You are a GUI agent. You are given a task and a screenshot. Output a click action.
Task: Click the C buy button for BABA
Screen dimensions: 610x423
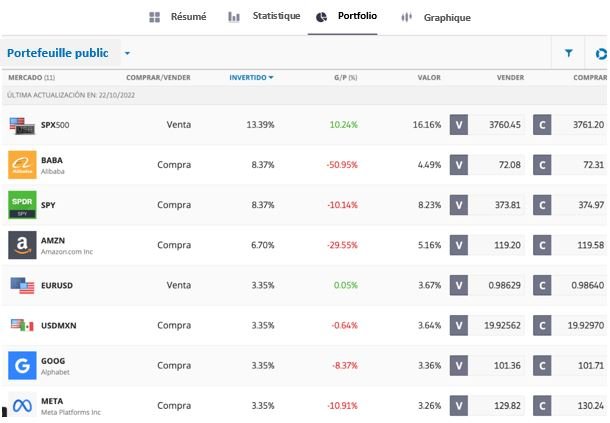[542, 165]
